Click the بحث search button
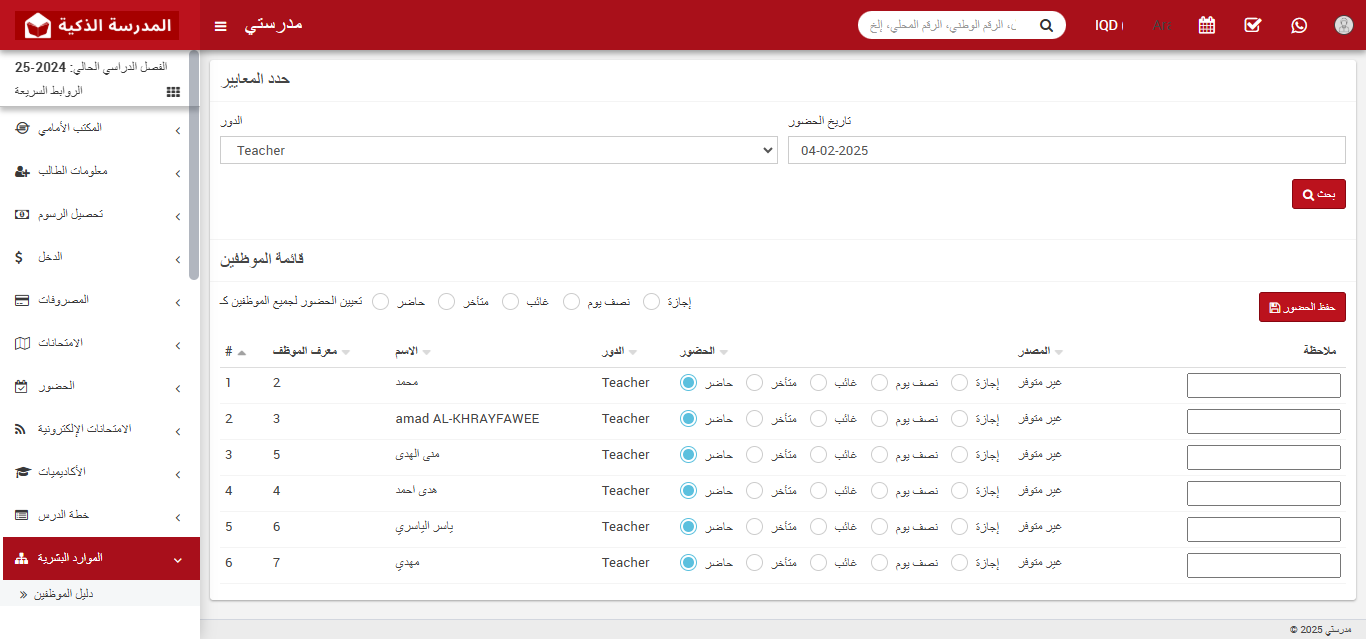This screenshot has width=1366, height=640. click(x=1318, y=193)
